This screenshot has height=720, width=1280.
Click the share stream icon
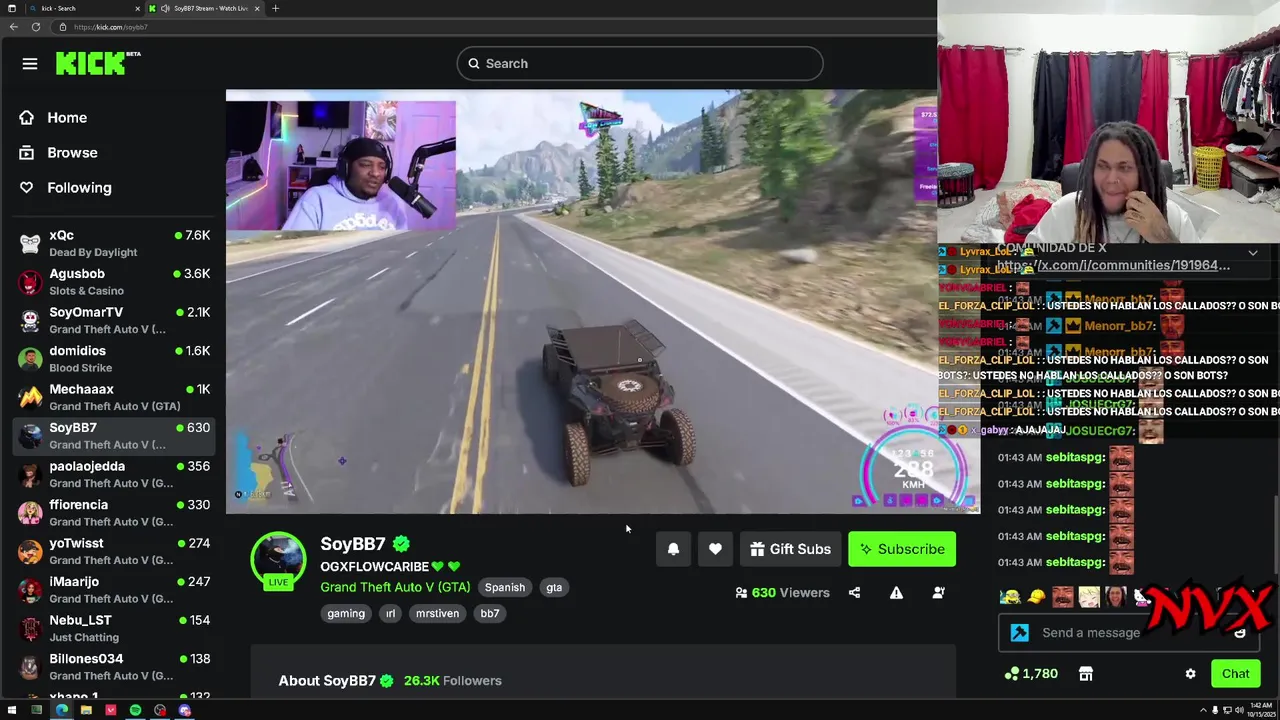[854, 593]
